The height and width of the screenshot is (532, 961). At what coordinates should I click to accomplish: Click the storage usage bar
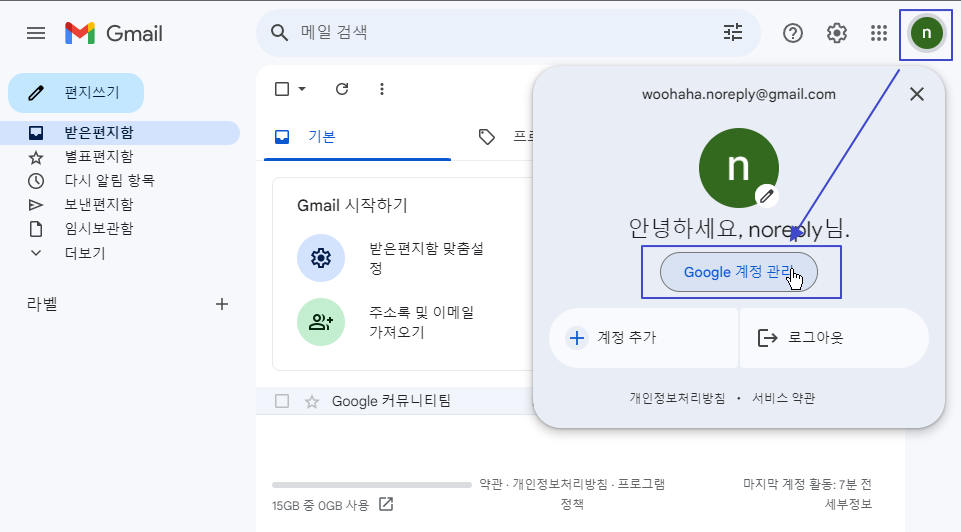[372, 485]
